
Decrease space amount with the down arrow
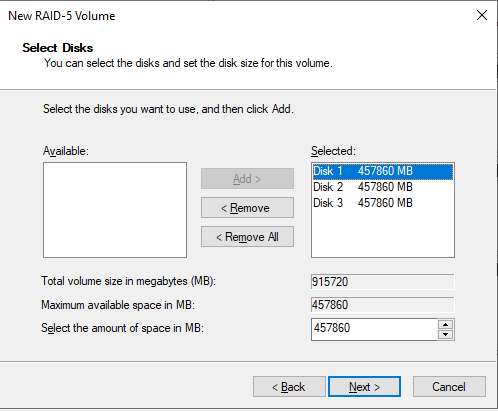(446, 334)
